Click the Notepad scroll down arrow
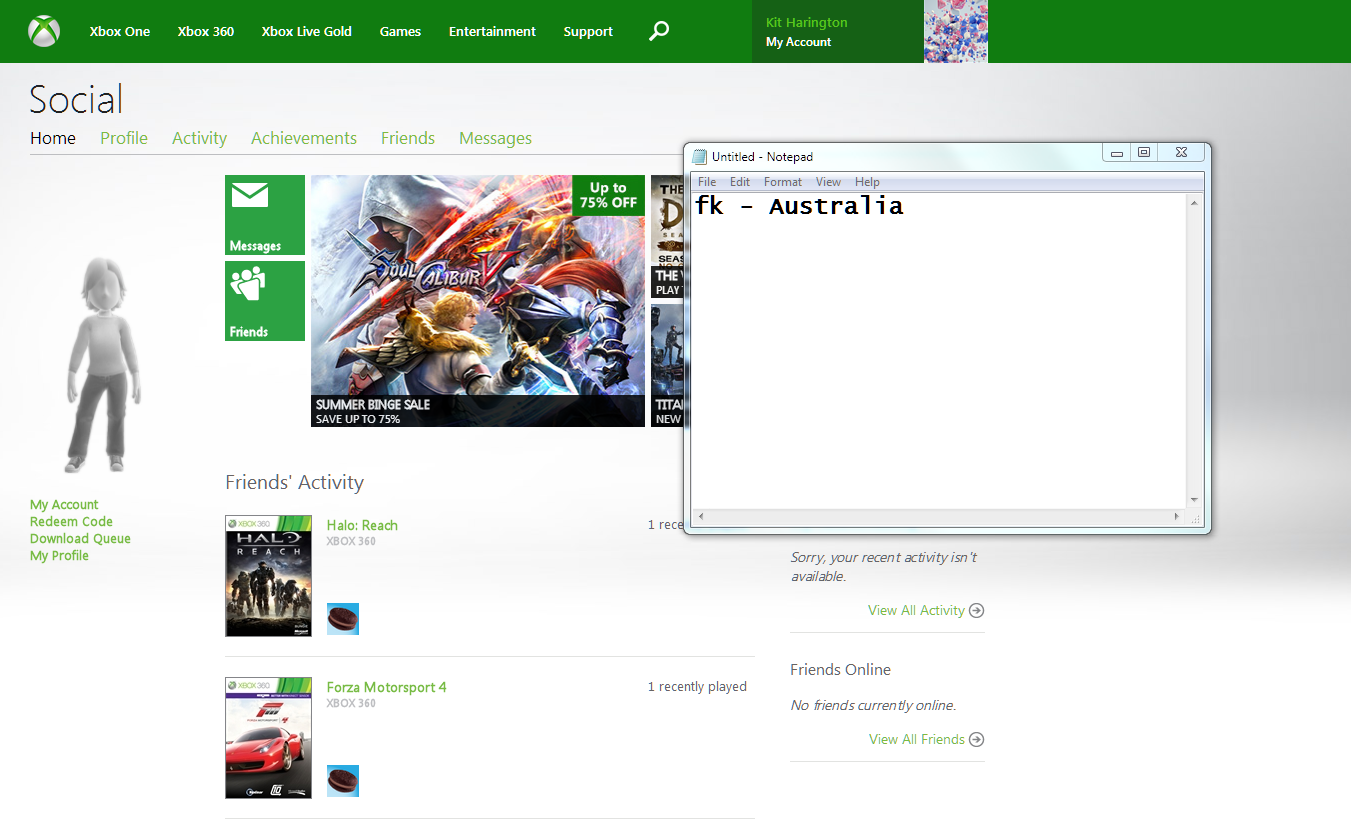Image resolution: width=1351 pixels, height=835 pixels. coord(1194,500)
